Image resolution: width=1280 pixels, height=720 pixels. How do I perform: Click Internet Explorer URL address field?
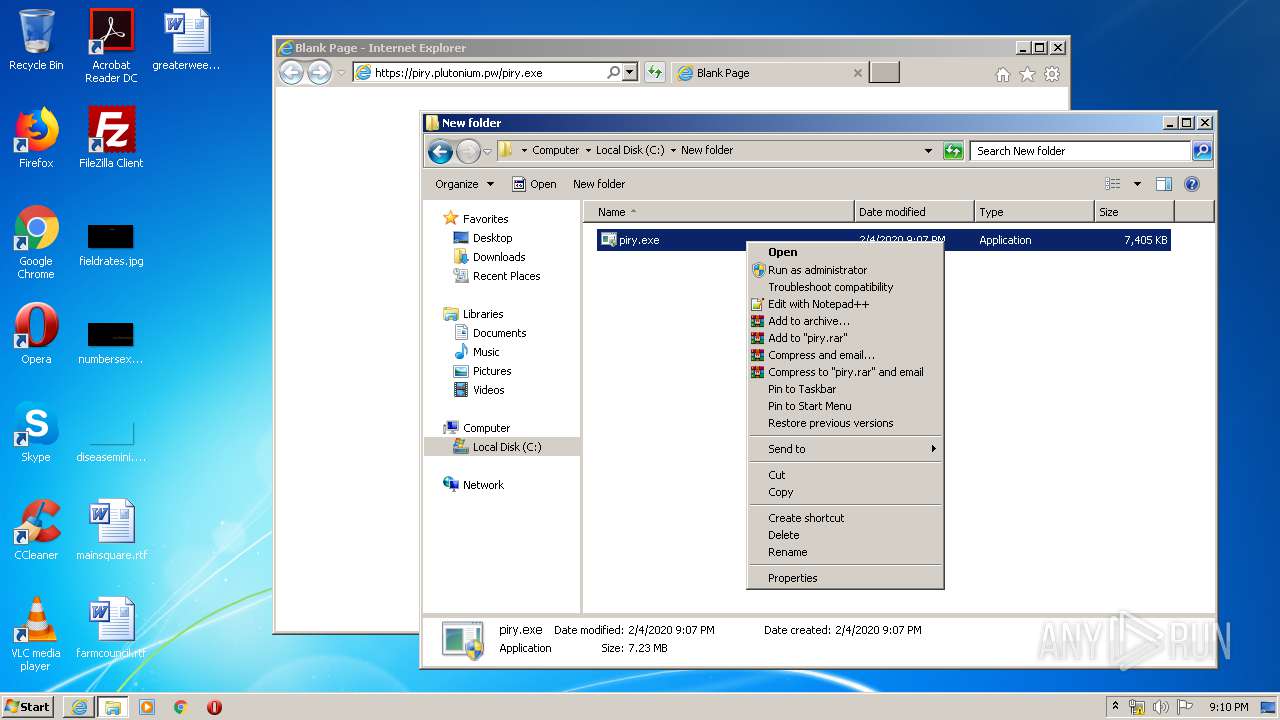tap(480, 72)
